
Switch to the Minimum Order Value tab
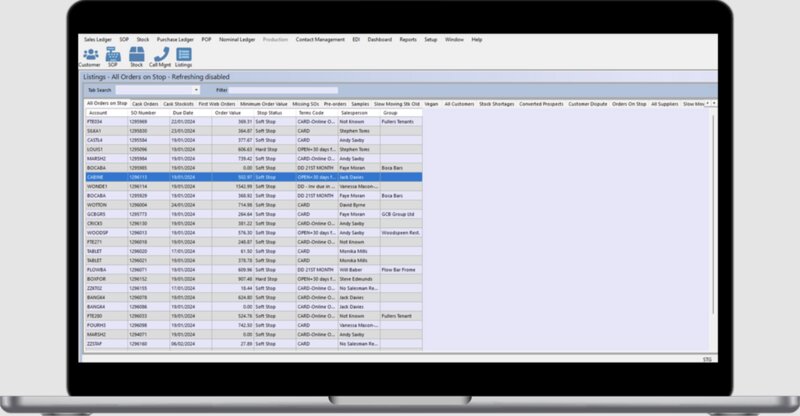tap(264, 104)
